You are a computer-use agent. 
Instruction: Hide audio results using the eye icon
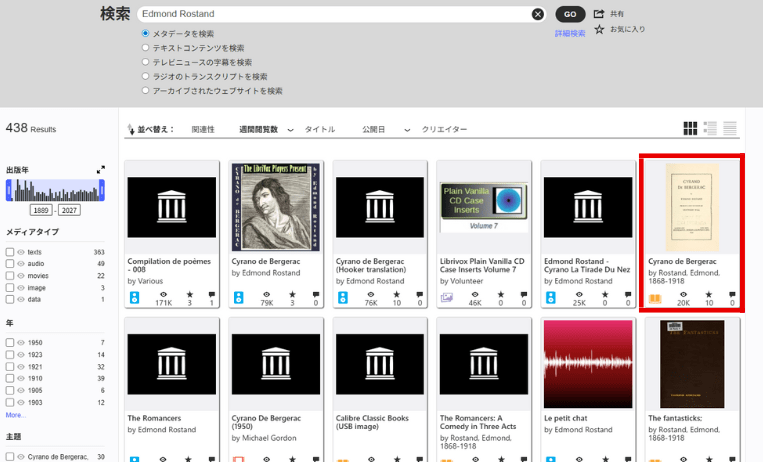(21, 264)
